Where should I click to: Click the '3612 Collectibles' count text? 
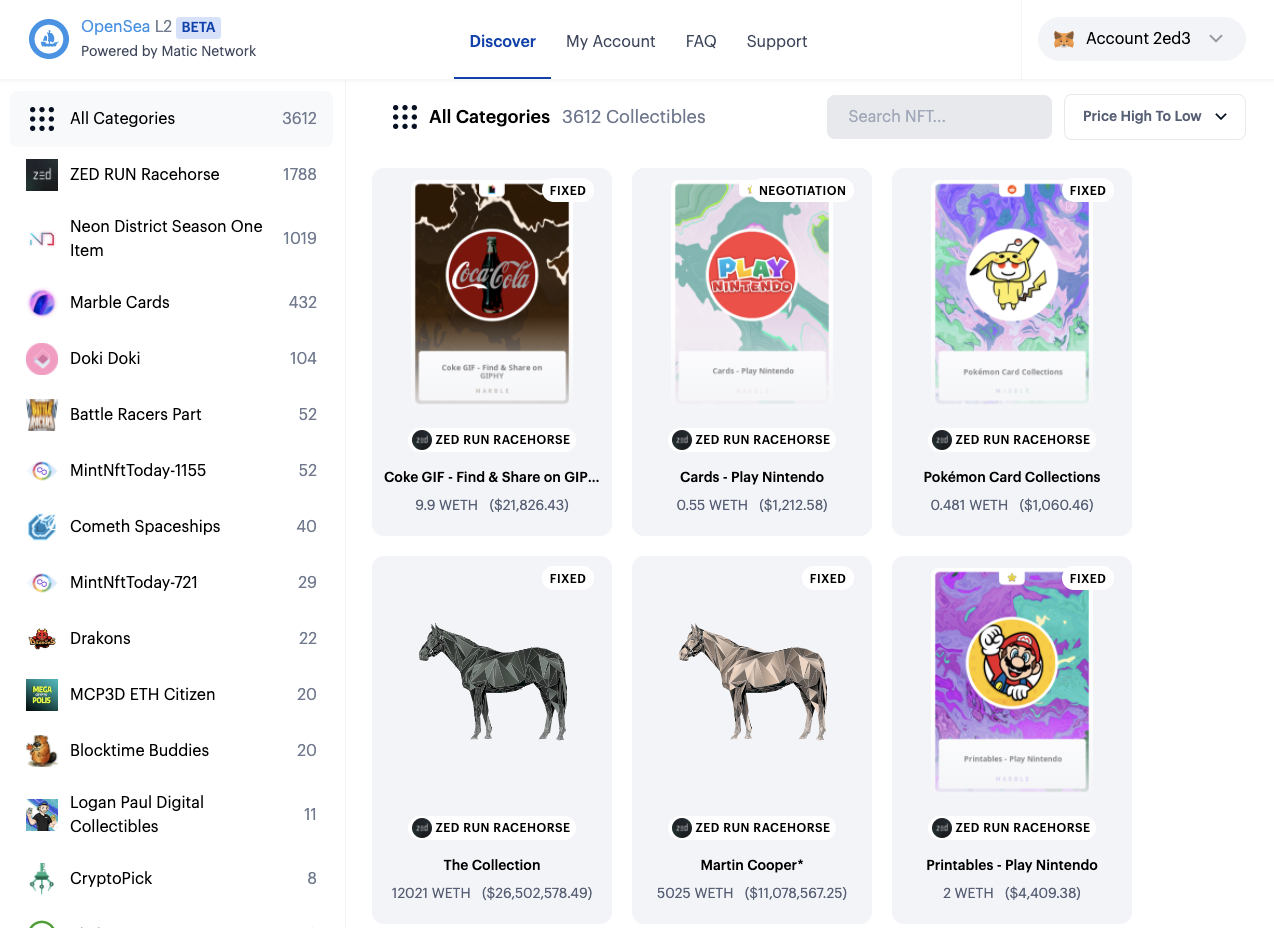(634, 117)
